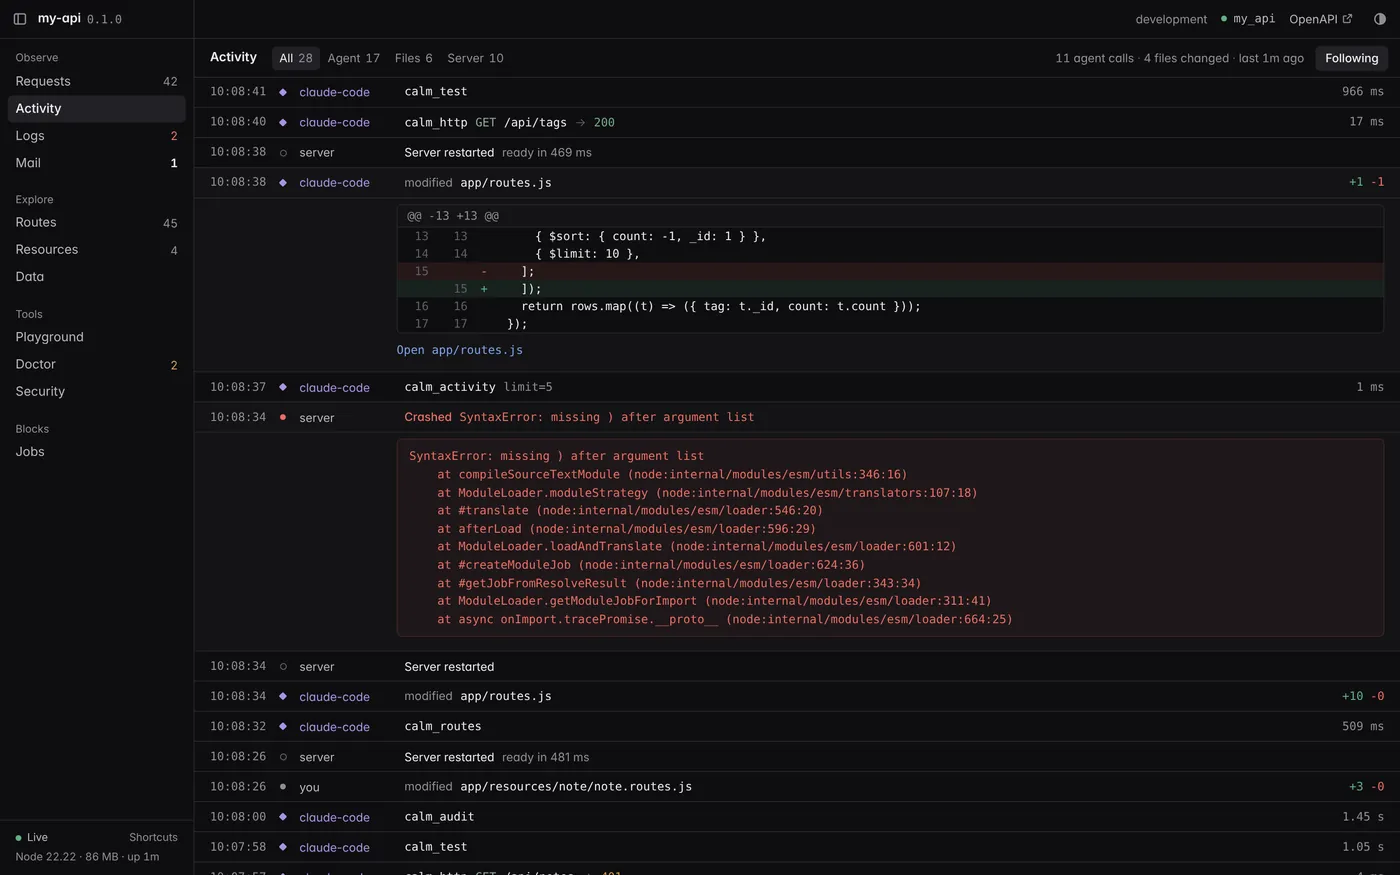Open the Doctor tool
The height and width of the screenshot is (875, 1400).
[x=96, y=364]
